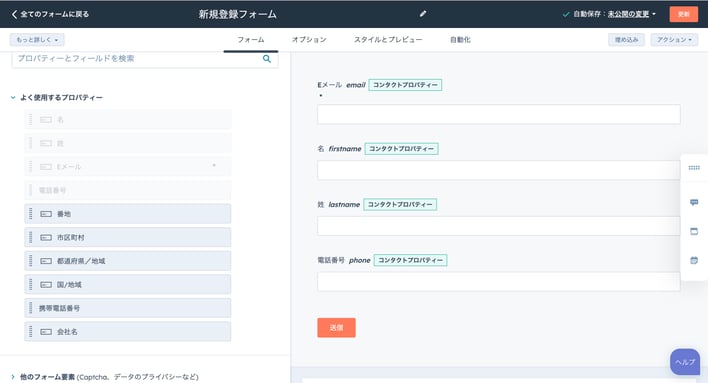
Task: Select the 携帯電話番号 property row
Action: (x=128, y=308)
